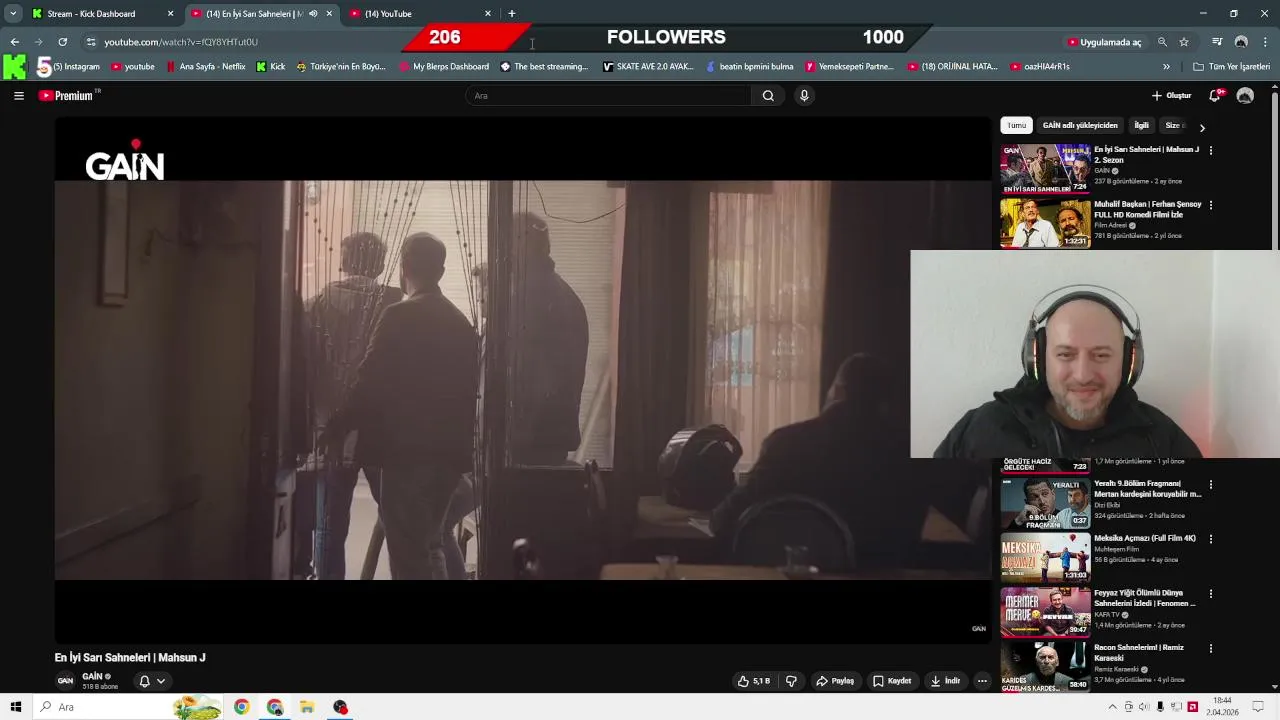
Task: Go to YouTube Premium home logo
Action: pyautogui.click(x=68, y=96)
